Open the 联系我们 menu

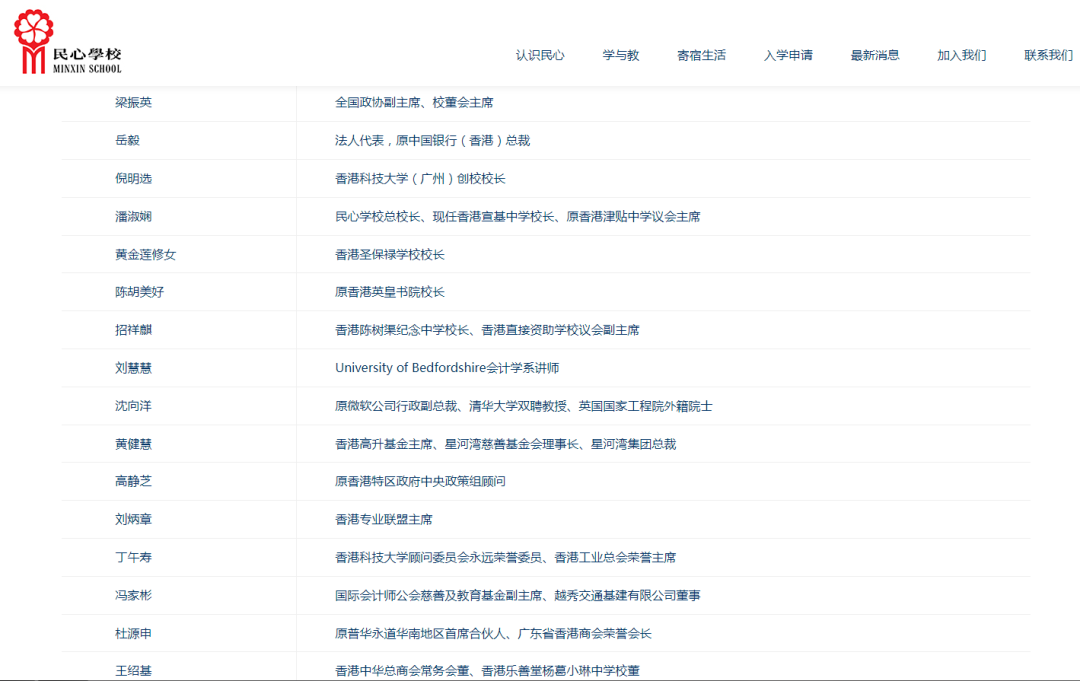tap(1048, 55)
